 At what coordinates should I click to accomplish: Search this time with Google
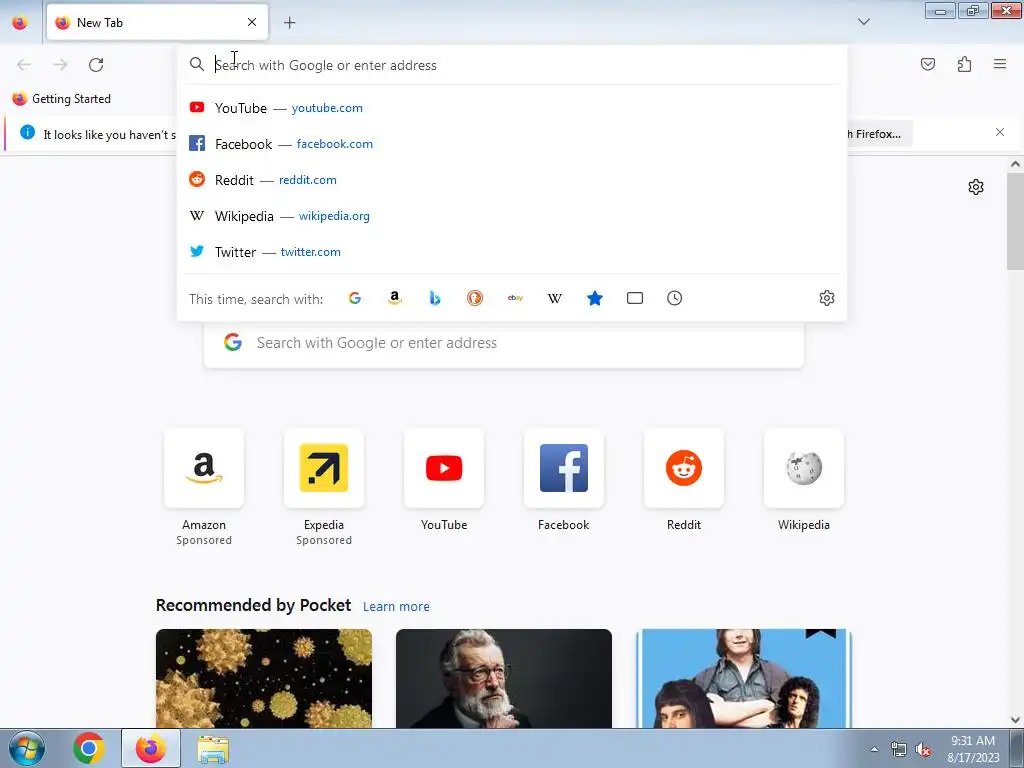tap(355, 298)
